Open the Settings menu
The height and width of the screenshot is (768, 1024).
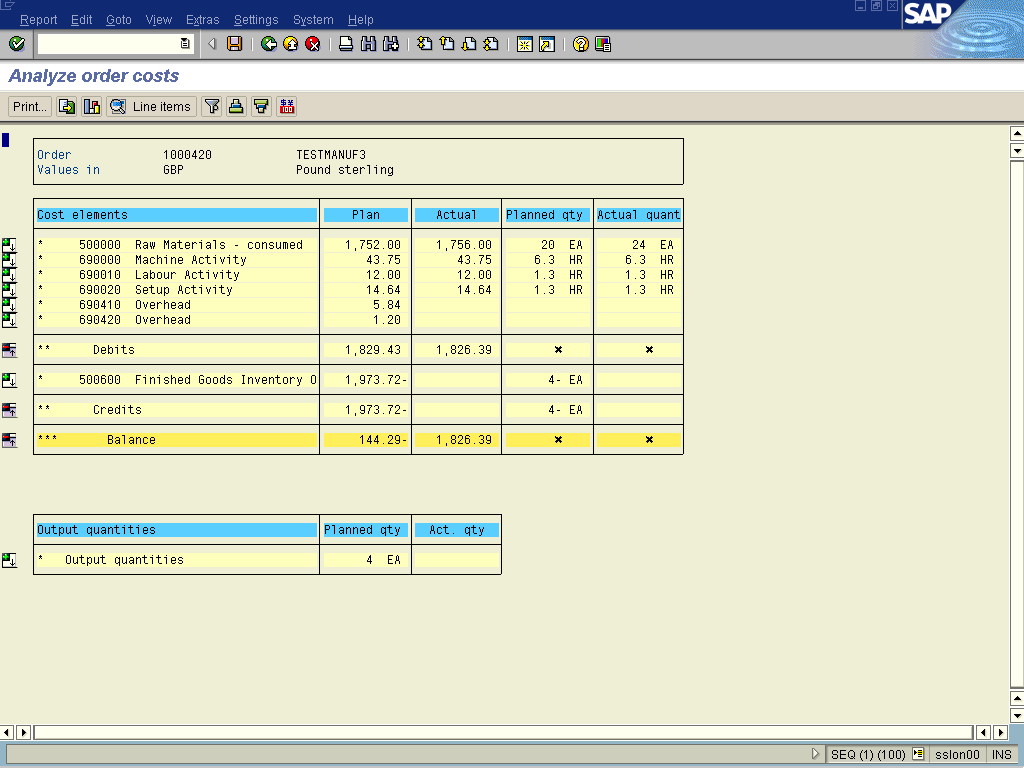pyautogui.click(x=256, y=20)
